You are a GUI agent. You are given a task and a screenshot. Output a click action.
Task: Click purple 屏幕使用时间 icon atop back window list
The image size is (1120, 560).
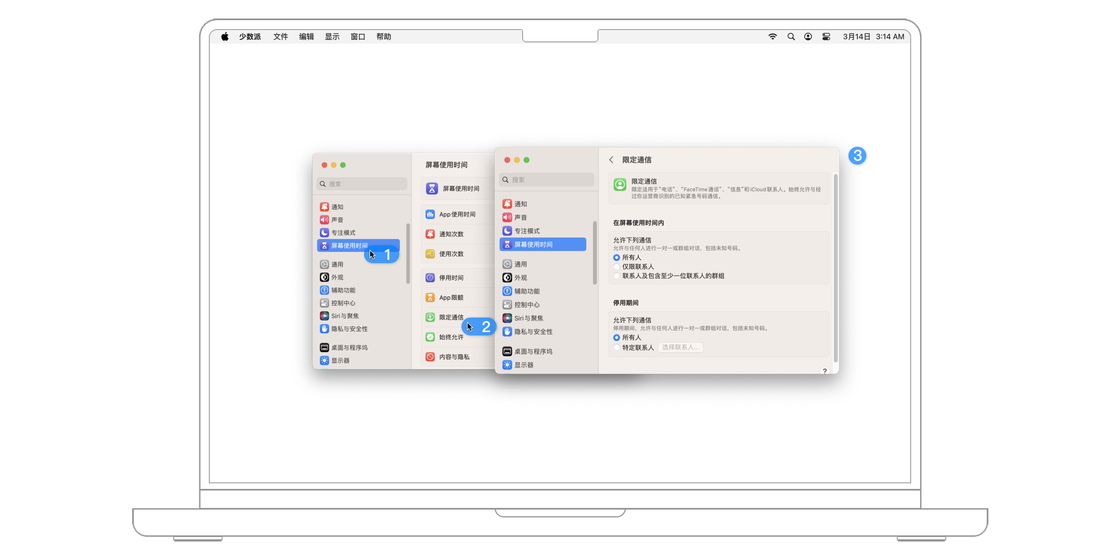432,189
